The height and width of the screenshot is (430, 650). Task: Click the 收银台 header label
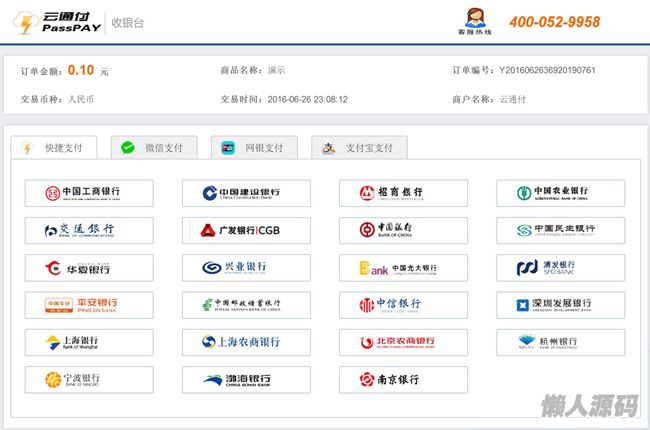128,23
